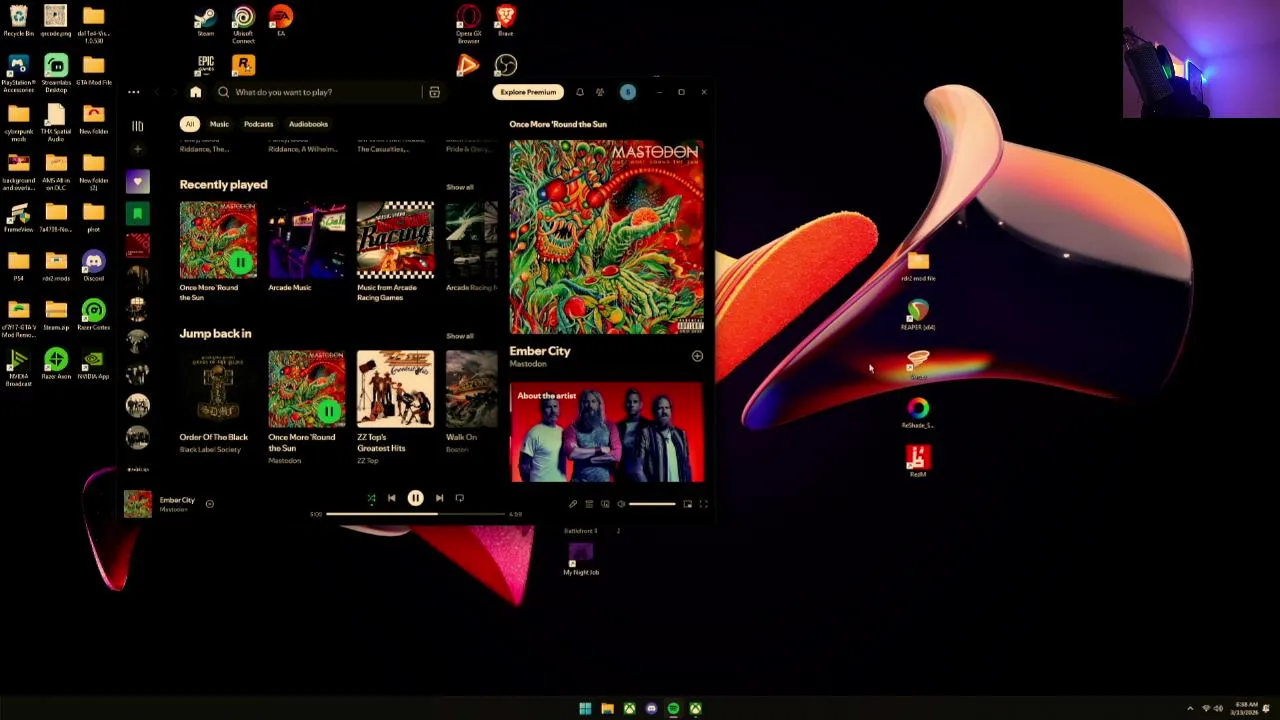Viewport: 1280px width, 720px height.
Task: Select the My Night Job desktop icon
Action: pos(581,558)
